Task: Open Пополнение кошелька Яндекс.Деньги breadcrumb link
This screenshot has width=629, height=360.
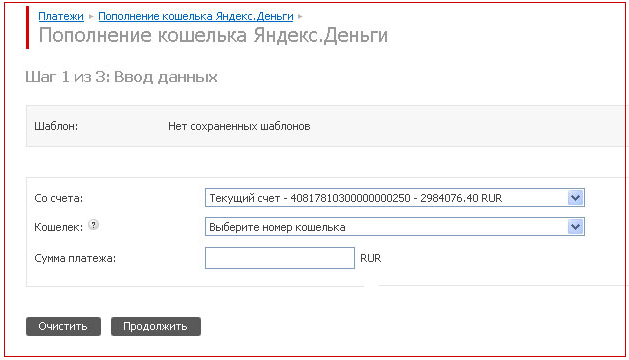Action: point(196,16)
